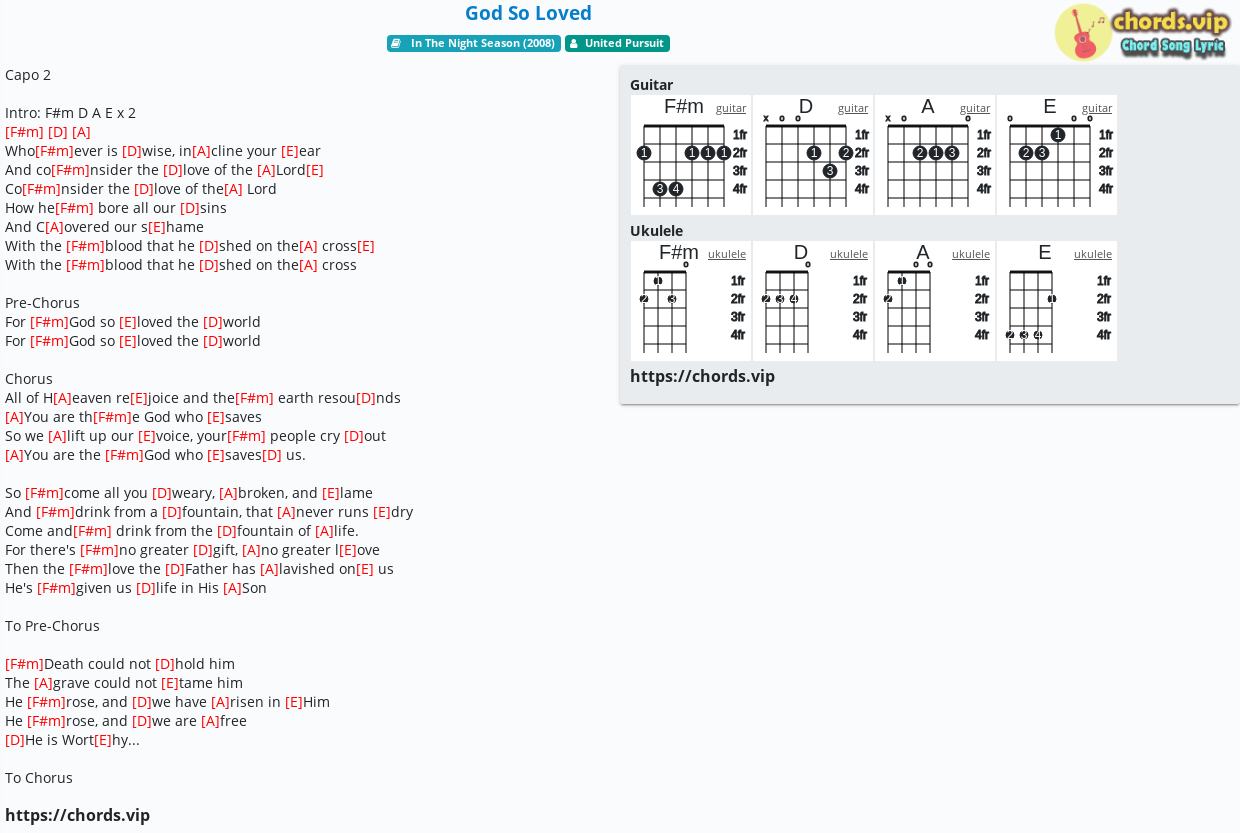Click the Pre-Chorus heading
This screenshot has width=1240, height=833.
pyautogui.click(x=42, y=303)
